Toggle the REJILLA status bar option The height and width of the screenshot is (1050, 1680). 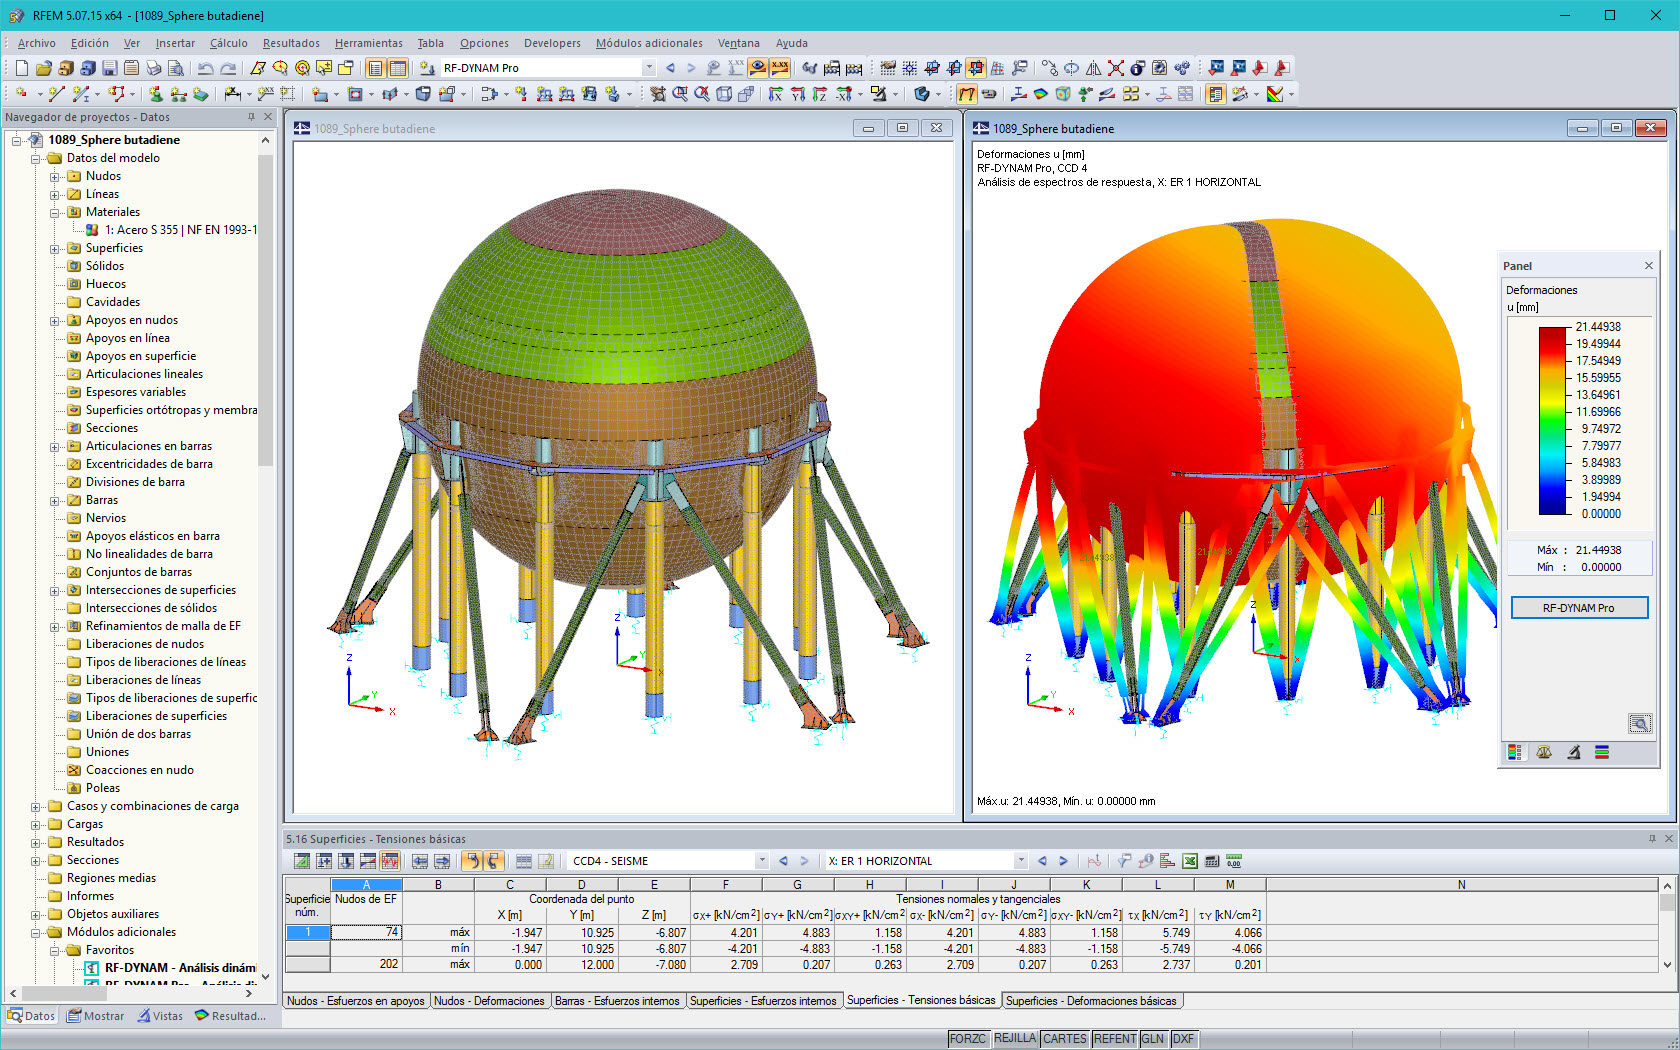tap(1014, 1039)
